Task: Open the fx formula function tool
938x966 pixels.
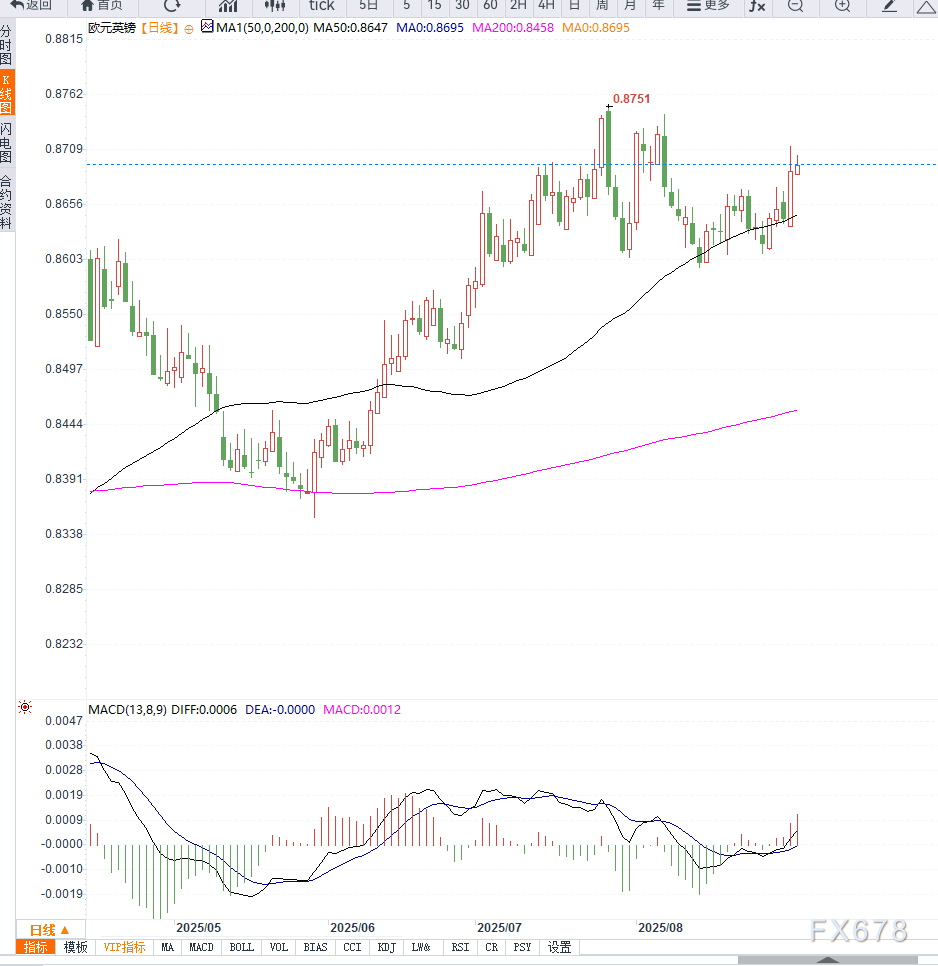Action: point(757,6)
